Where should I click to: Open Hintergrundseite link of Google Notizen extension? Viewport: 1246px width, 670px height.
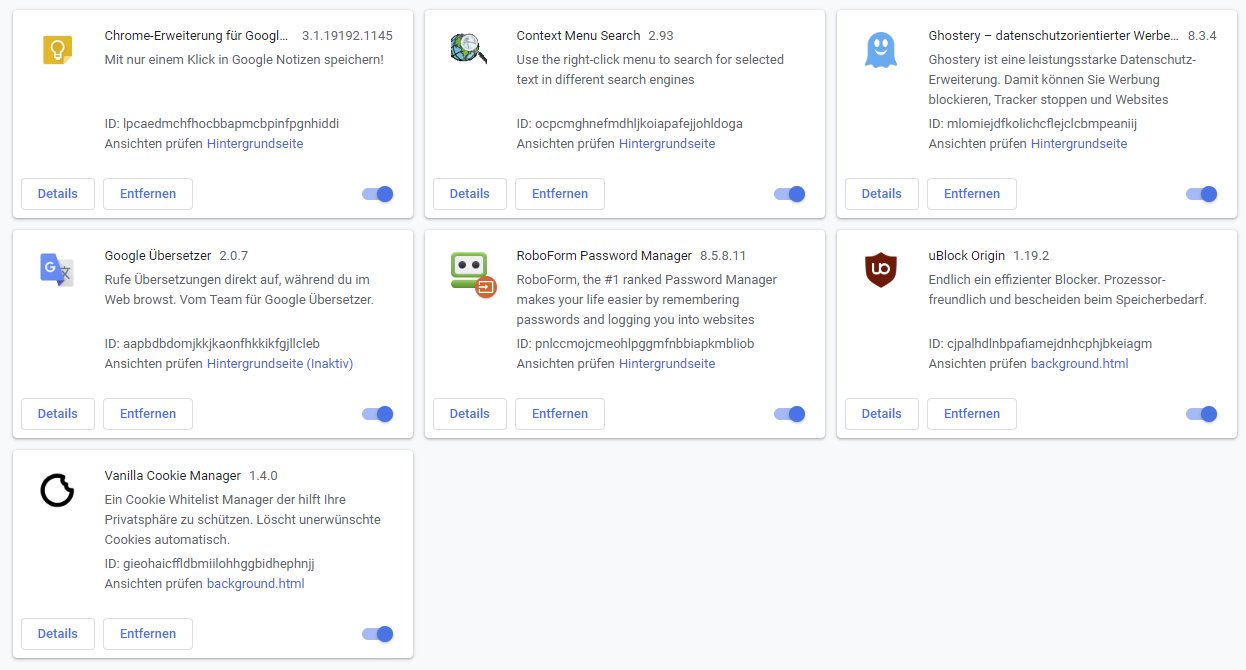[x=255, y=144]
